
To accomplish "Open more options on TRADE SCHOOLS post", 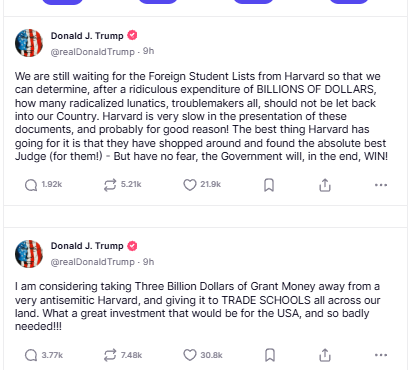I will point(381,355).
